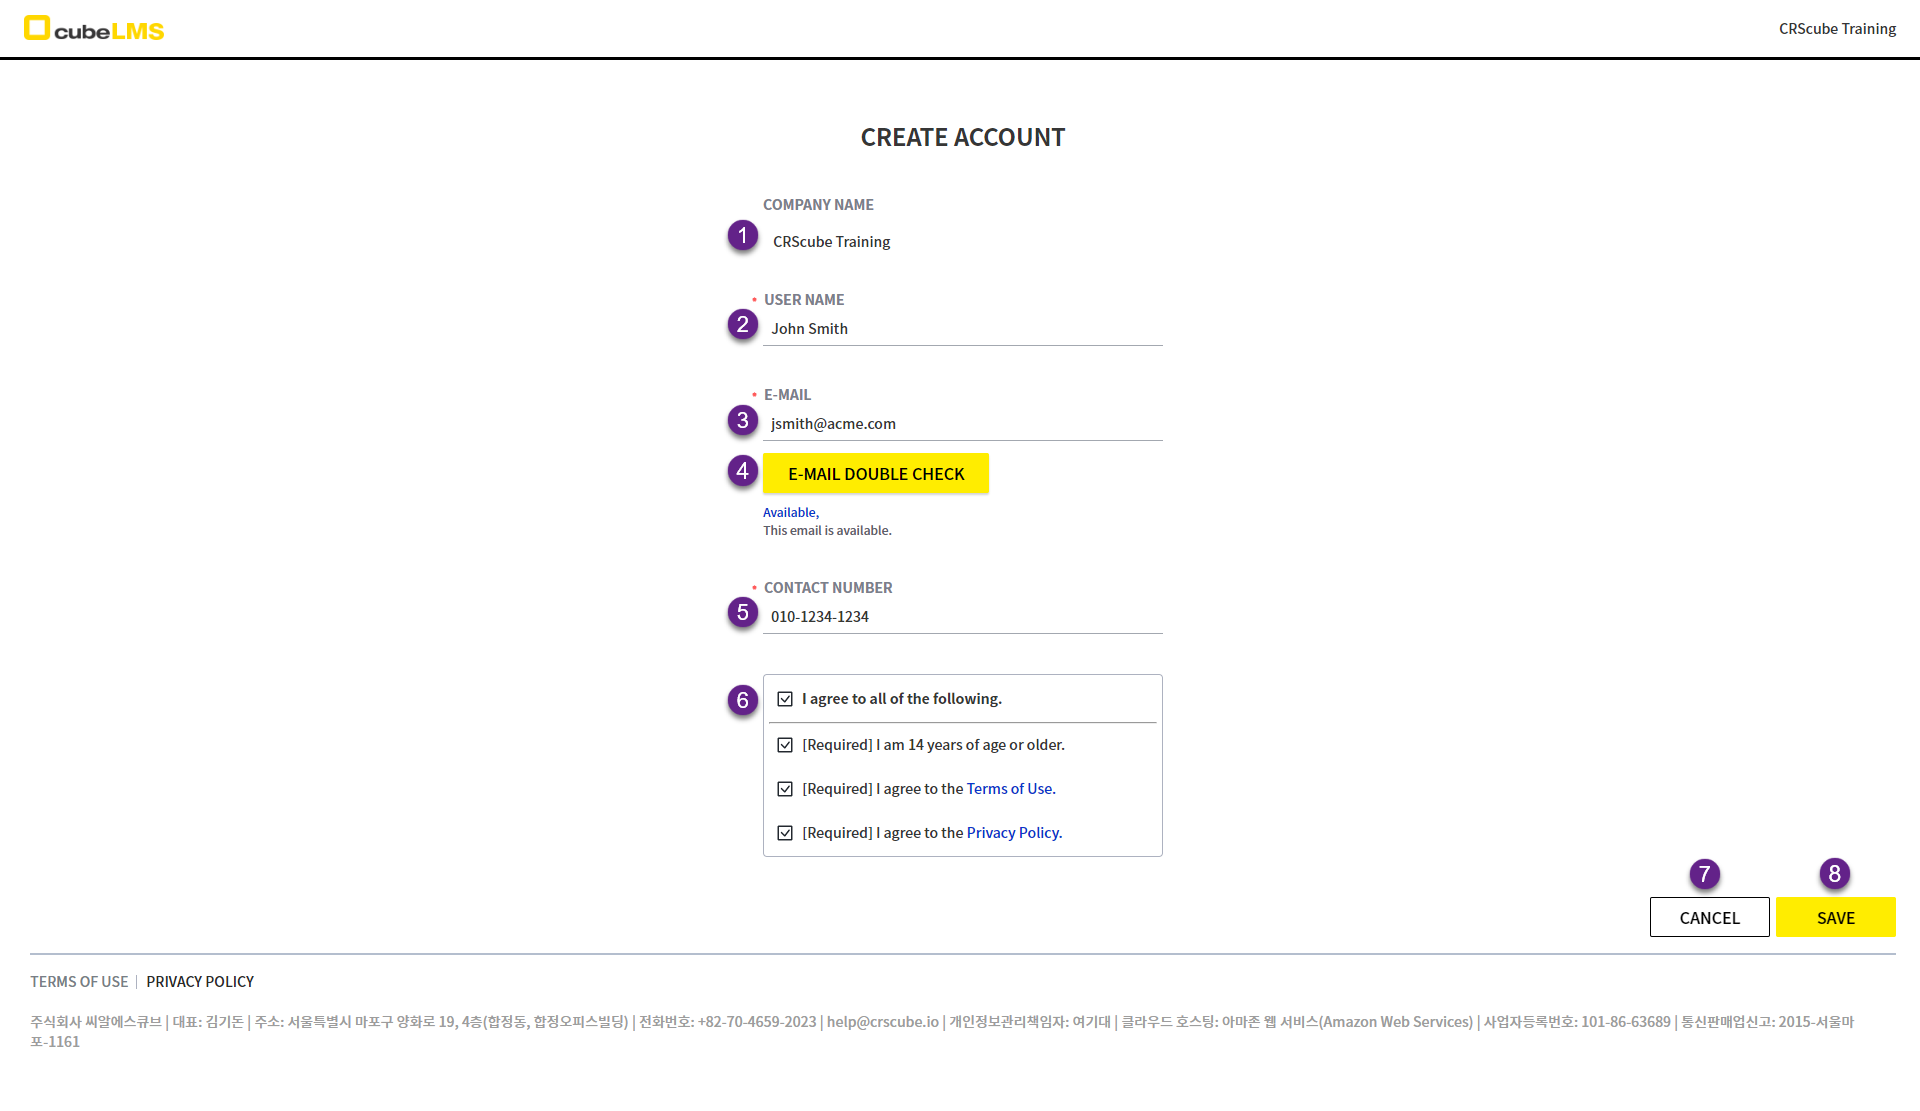1920x1111 pixels.
Task: Toggle the Privacy Policy agreement checkbox
Action: coord(785,833)
